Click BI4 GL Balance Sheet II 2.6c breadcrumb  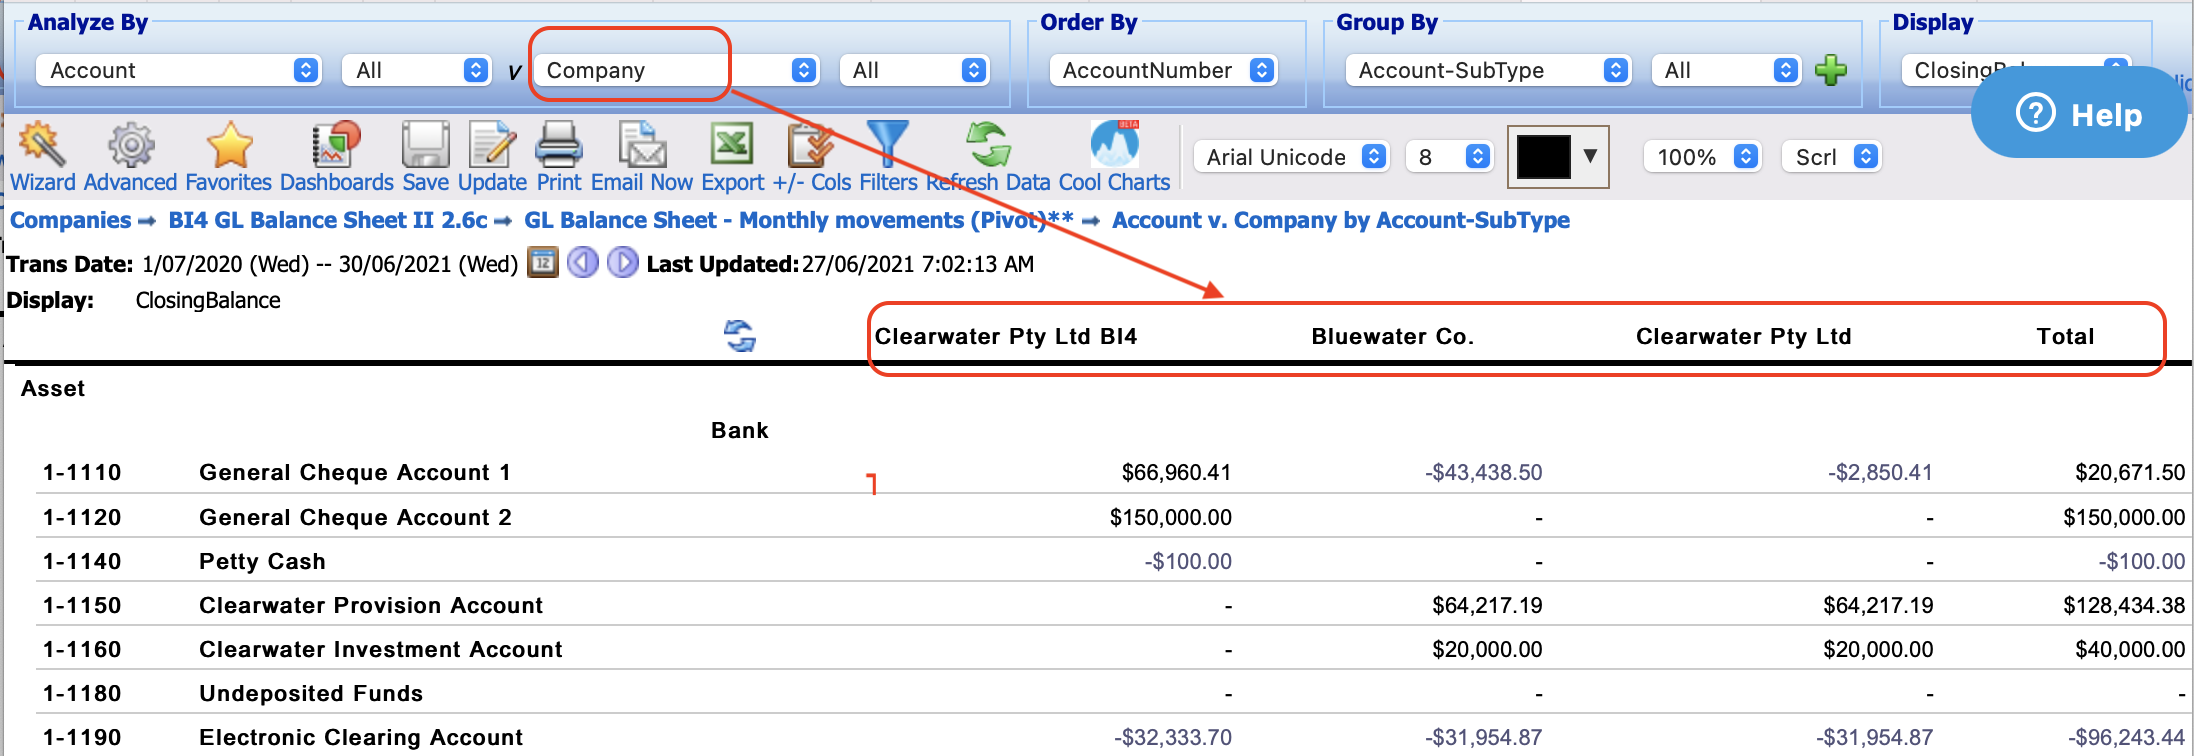point(328,220)
